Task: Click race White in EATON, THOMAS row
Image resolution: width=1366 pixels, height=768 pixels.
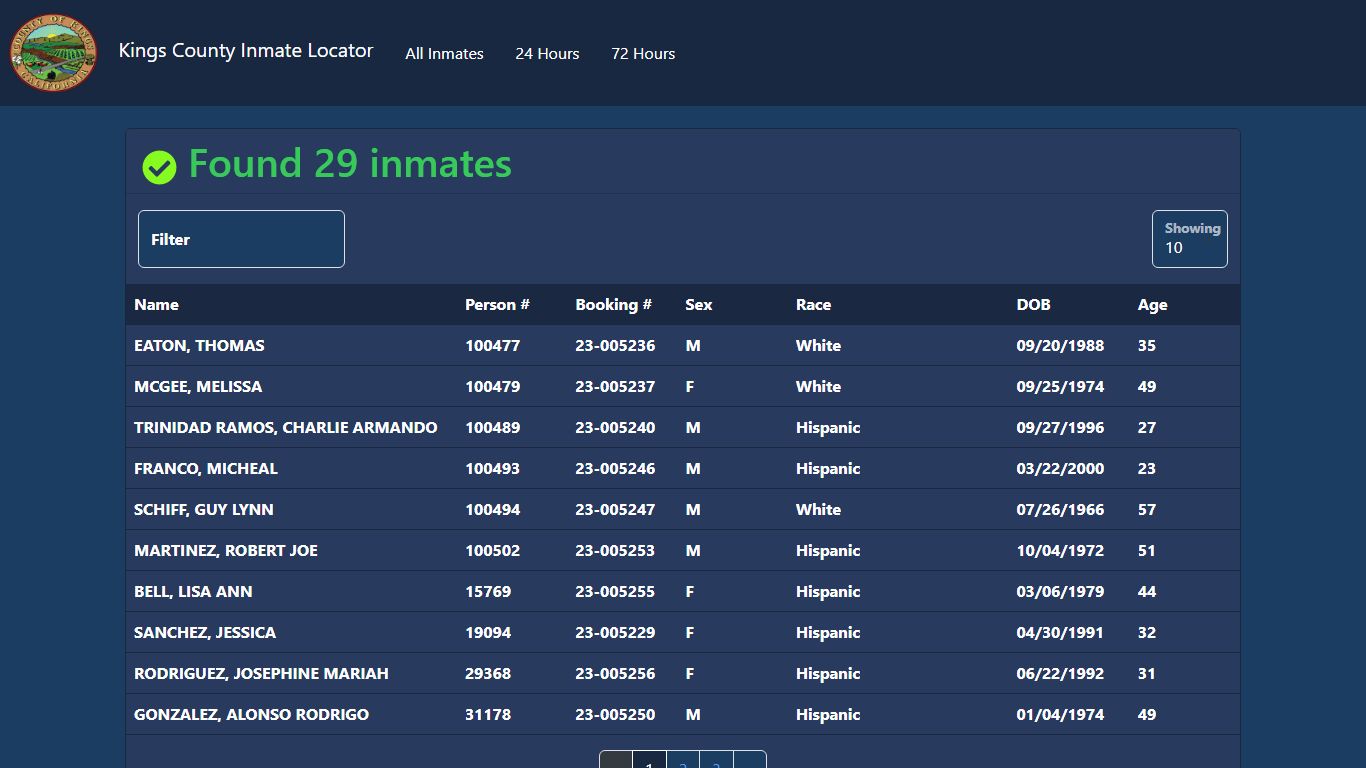Action: [818, 346]
